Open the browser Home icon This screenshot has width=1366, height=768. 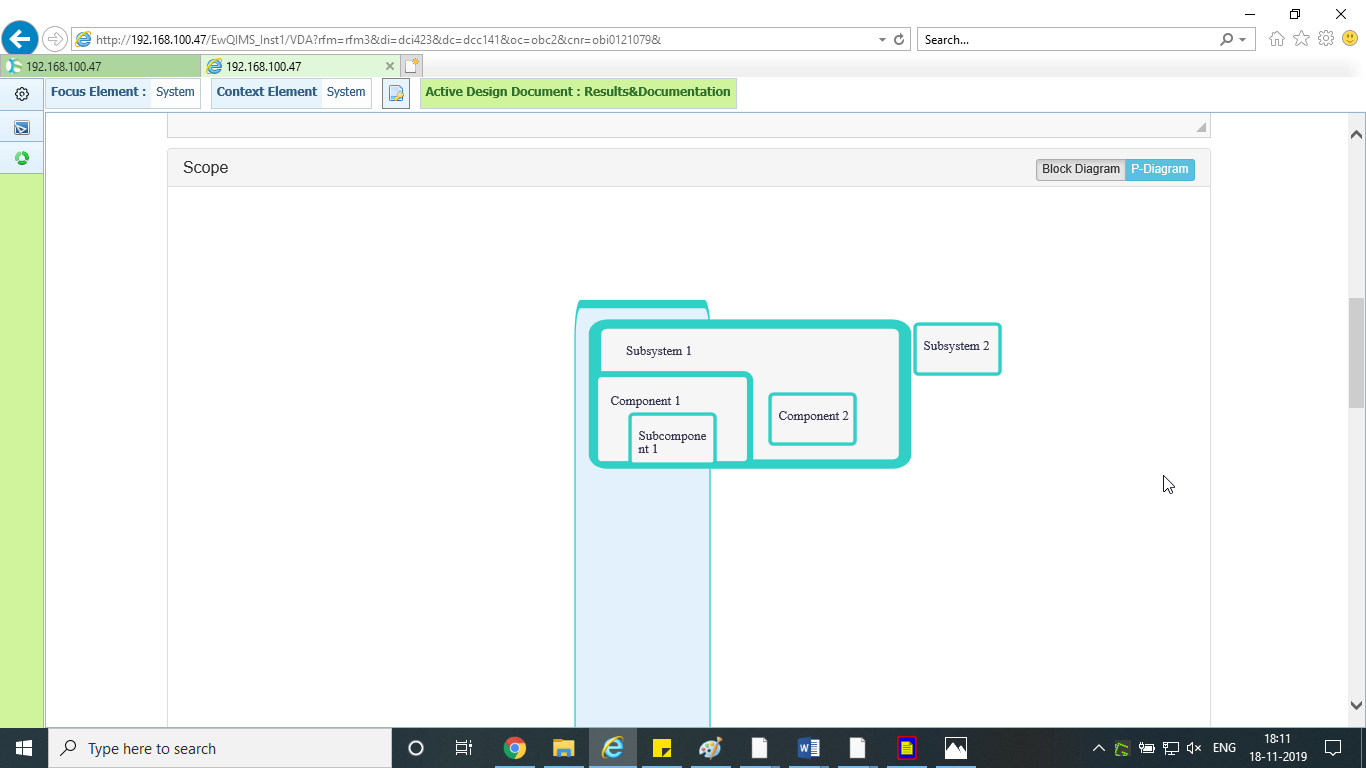click(1276, 39)
